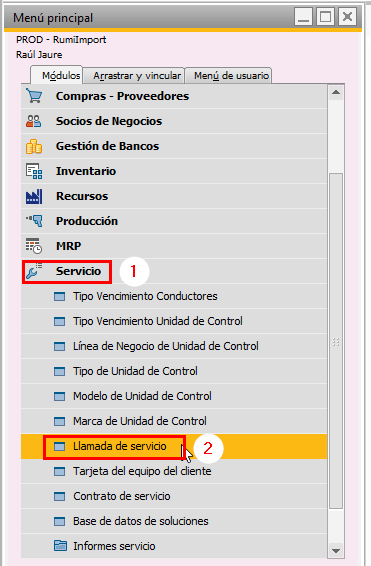Image resolution: width=371 pixels, height=566 pixels.
Task: Click the scrollbar down arrow
Action: click(x=336, y=550)
